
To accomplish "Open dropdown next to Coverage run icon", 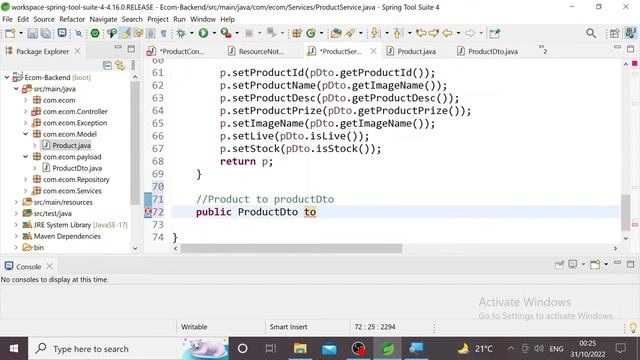I will (237, 33).
